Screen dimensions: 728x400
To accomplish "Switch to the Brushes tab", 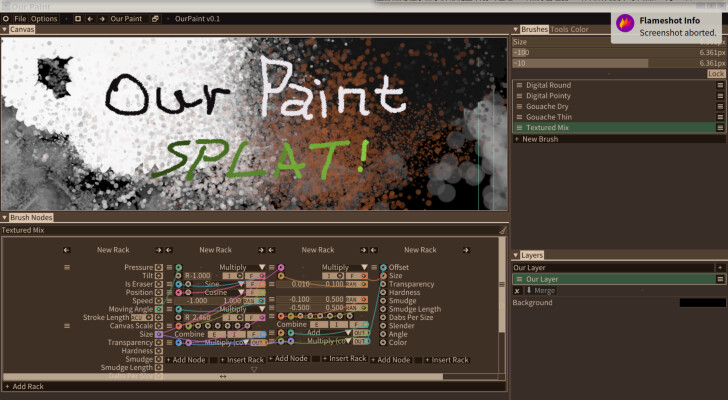I will (x=534, y=29).
